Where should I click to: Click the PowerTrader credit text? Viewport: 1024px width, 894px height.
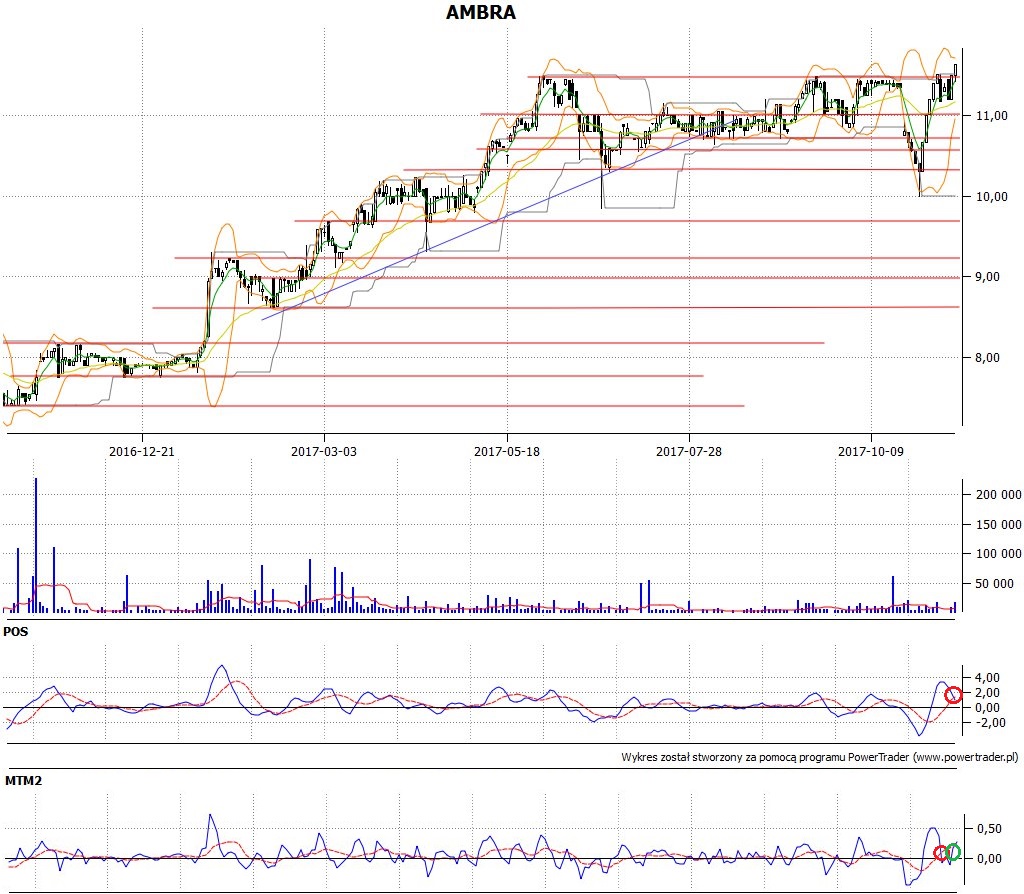coord(820,758)
